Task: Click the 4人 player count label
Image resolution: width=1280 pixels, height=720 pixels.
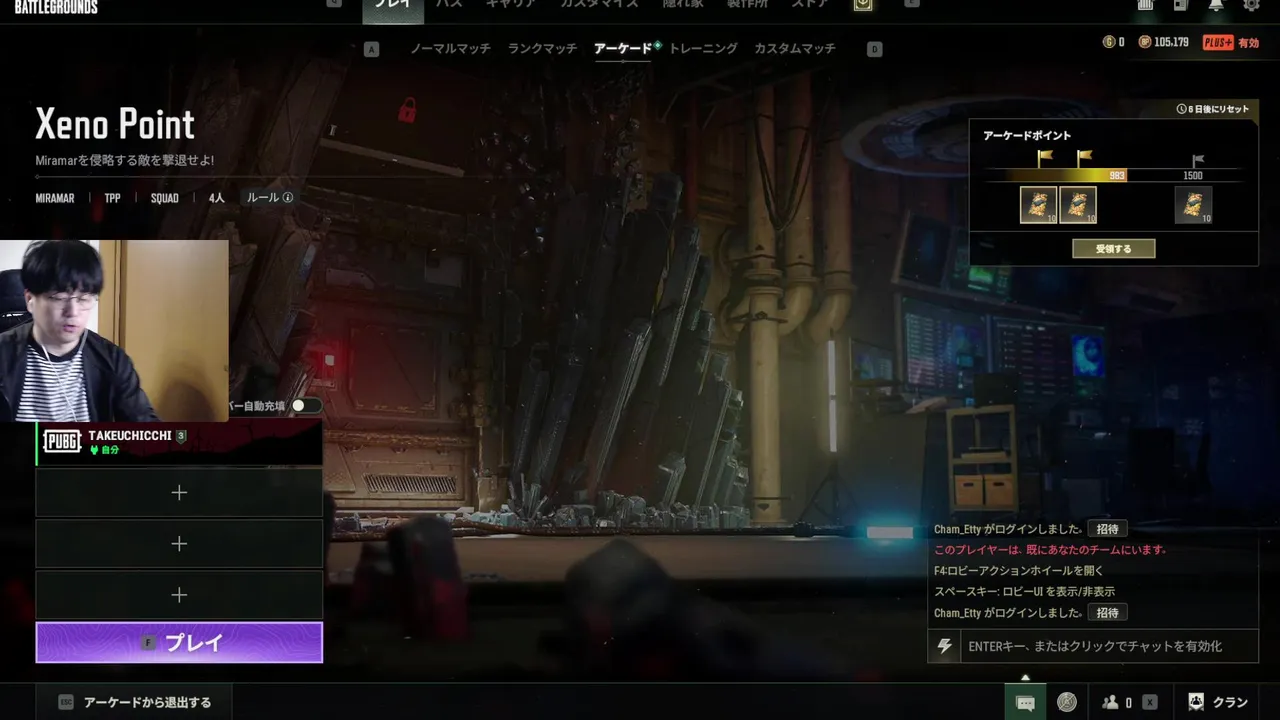Action: (217, 198)
